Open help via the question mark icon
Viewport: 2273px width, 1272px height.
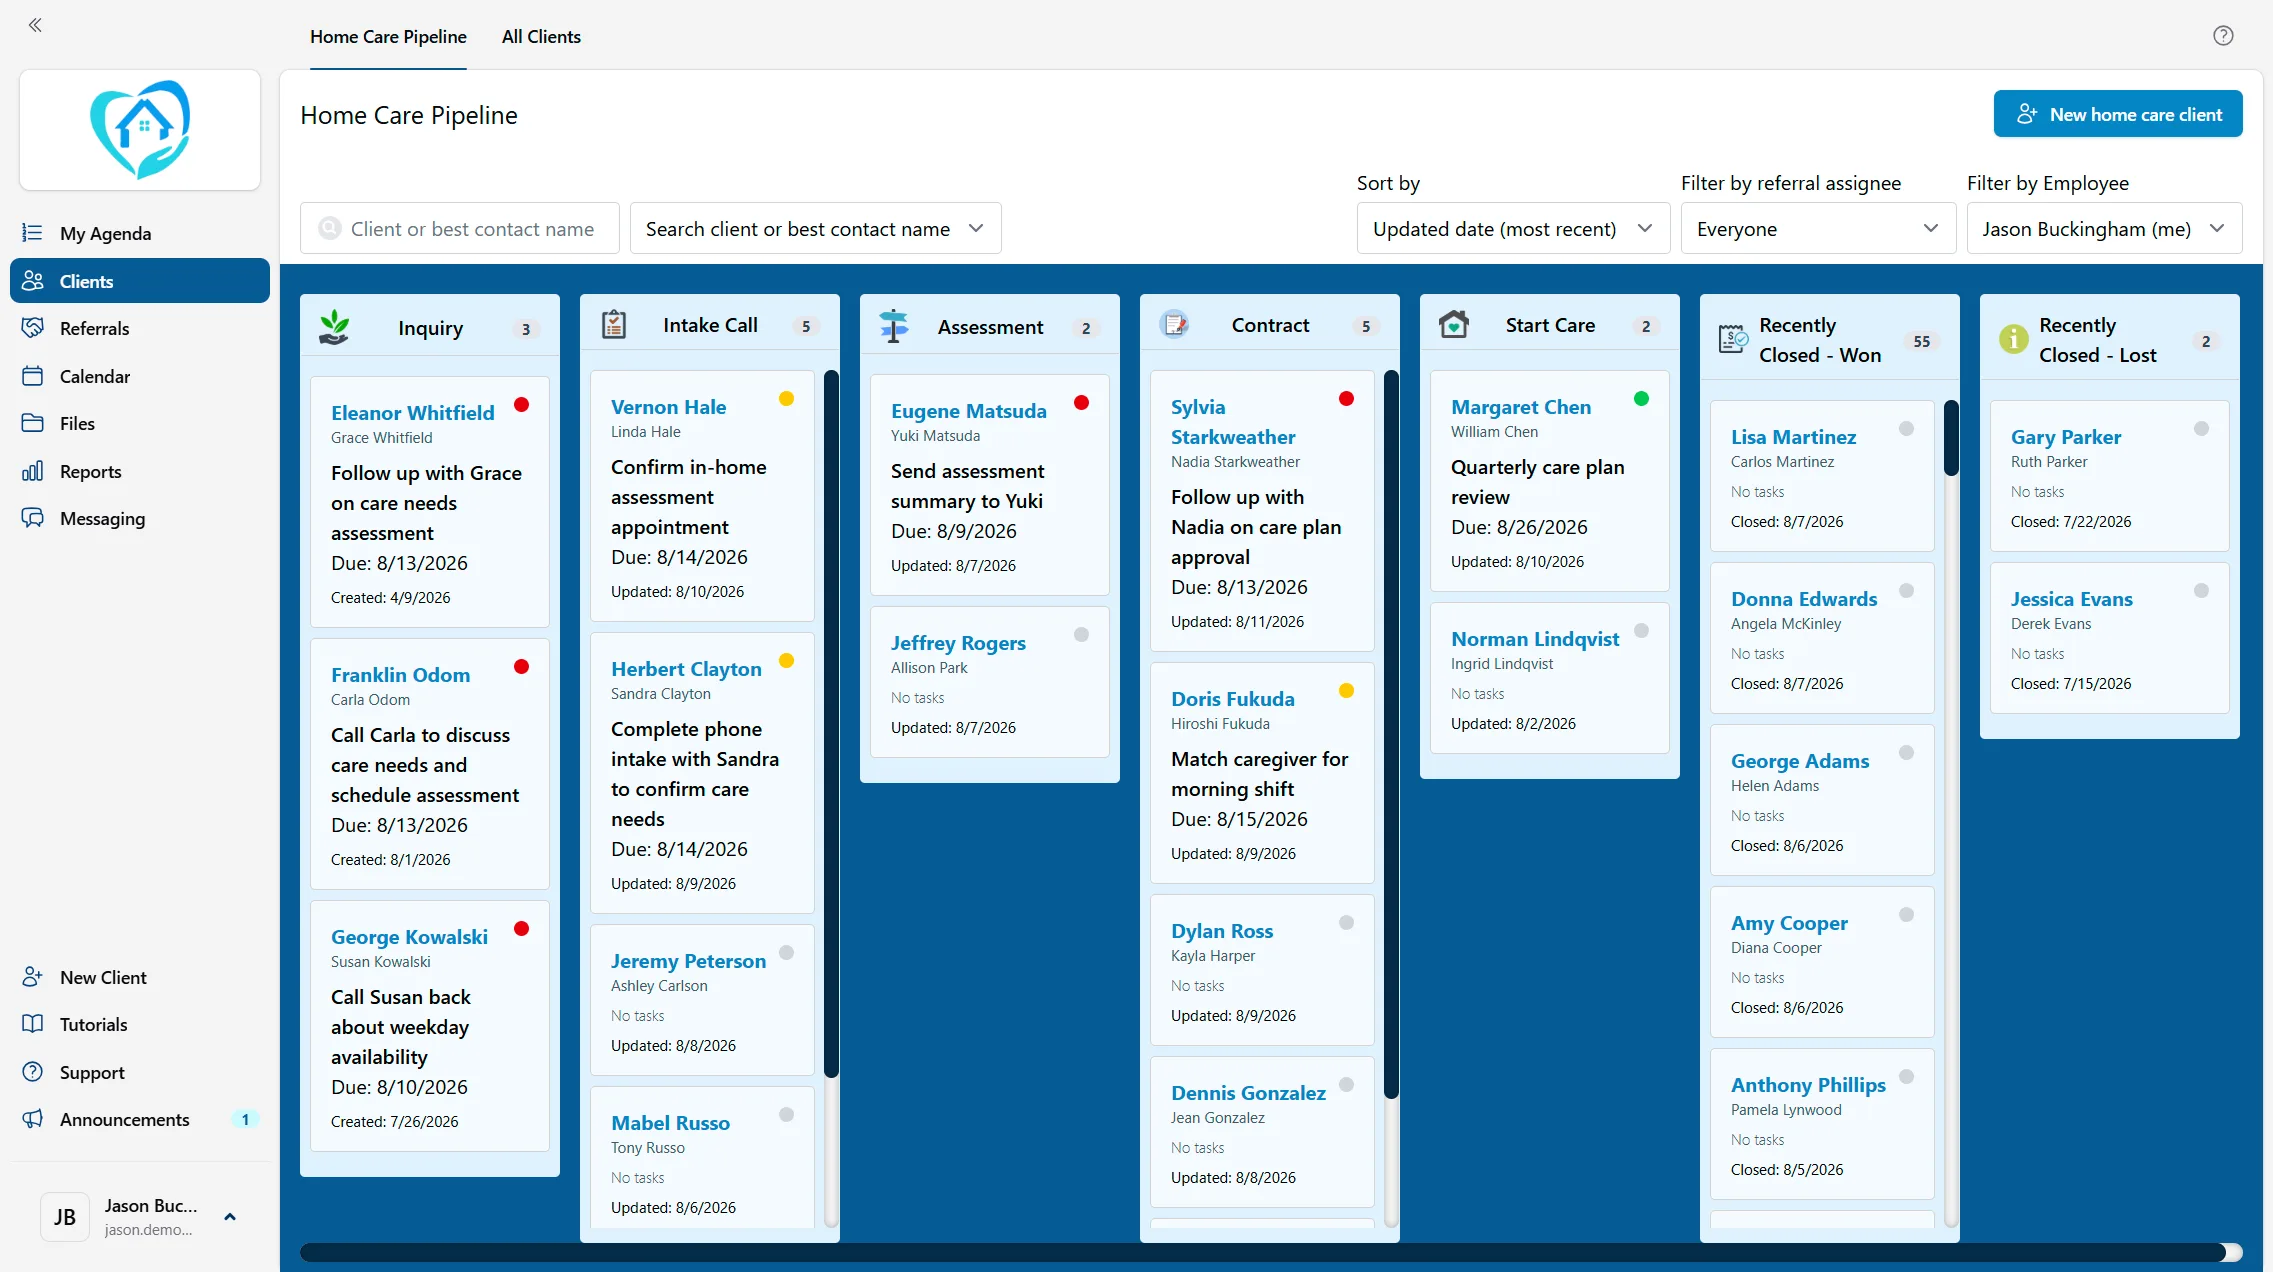[x=2223, y=36]
